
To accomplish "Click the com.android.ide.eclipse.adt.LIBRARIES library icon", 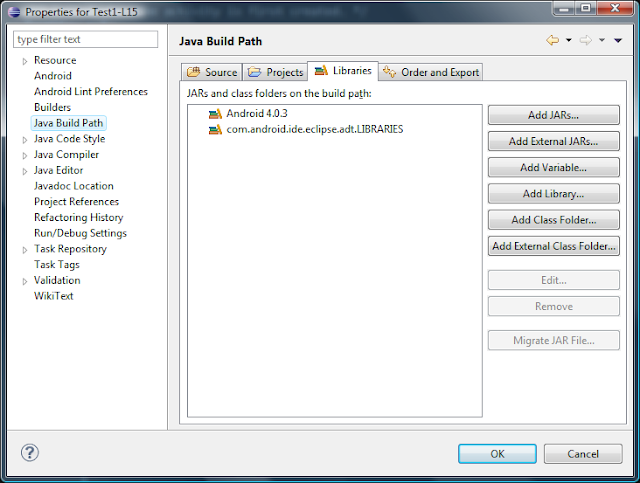I will [x=215, y=129].
